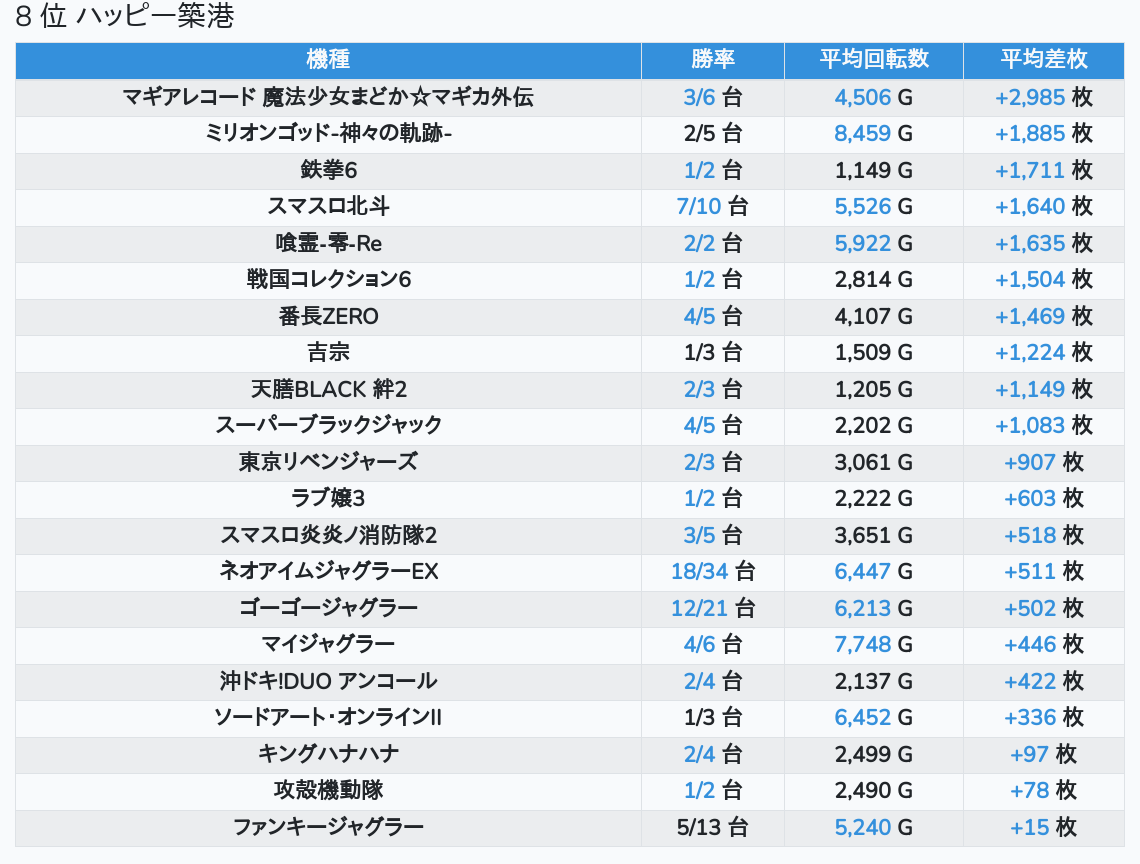The image size is (1140, 864).
Task: Click machine name ソードアート・オンラインII
Action: [x=328, y=718]
